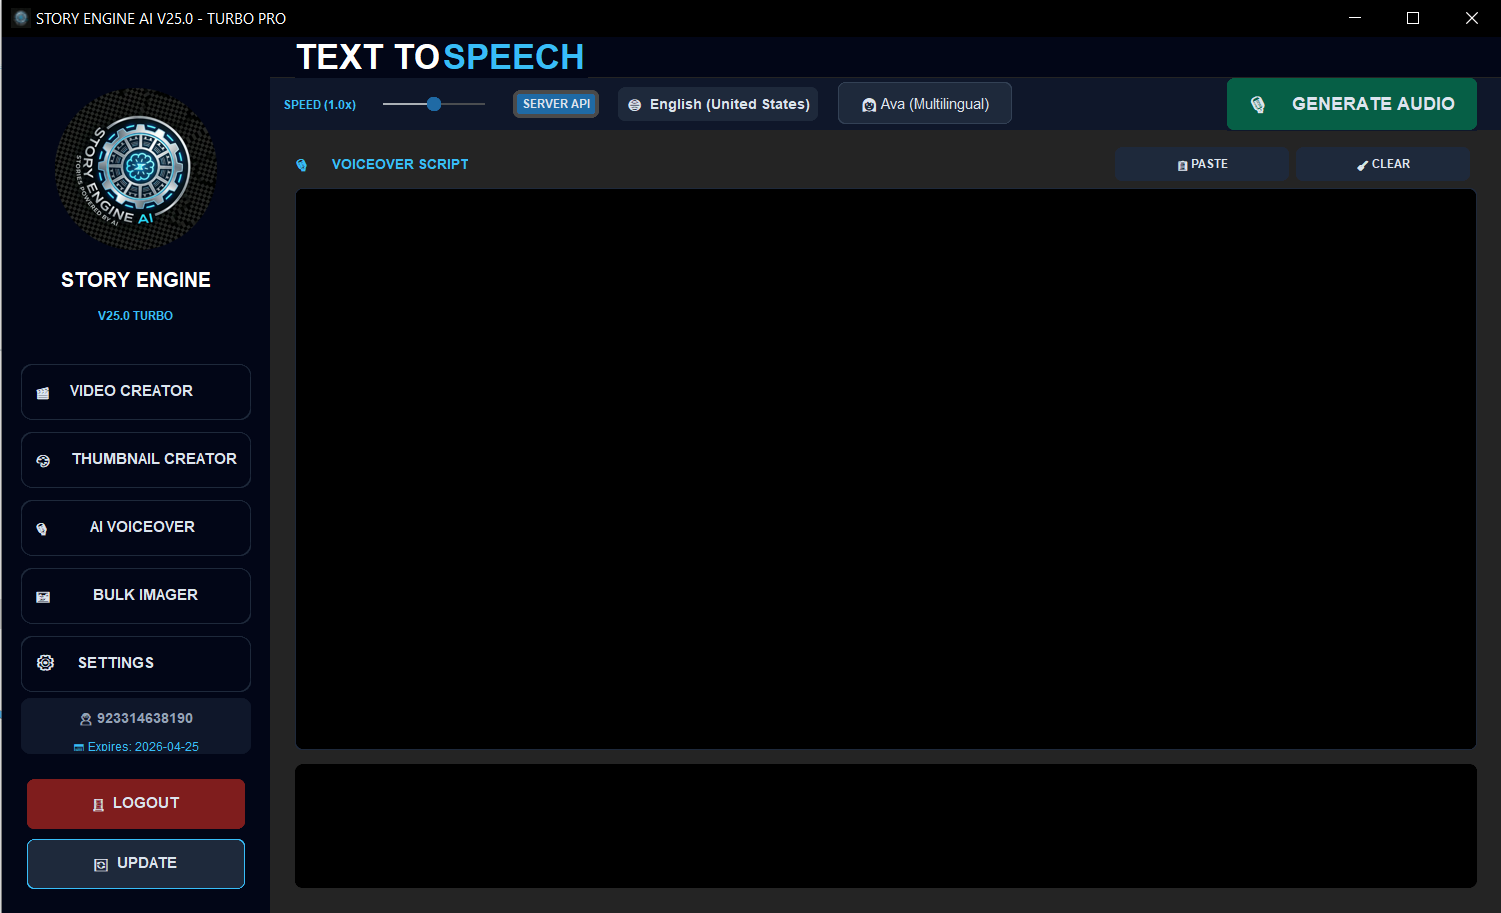
Task: Click the user icon beside 923314638190
Action: coord(84,718)
